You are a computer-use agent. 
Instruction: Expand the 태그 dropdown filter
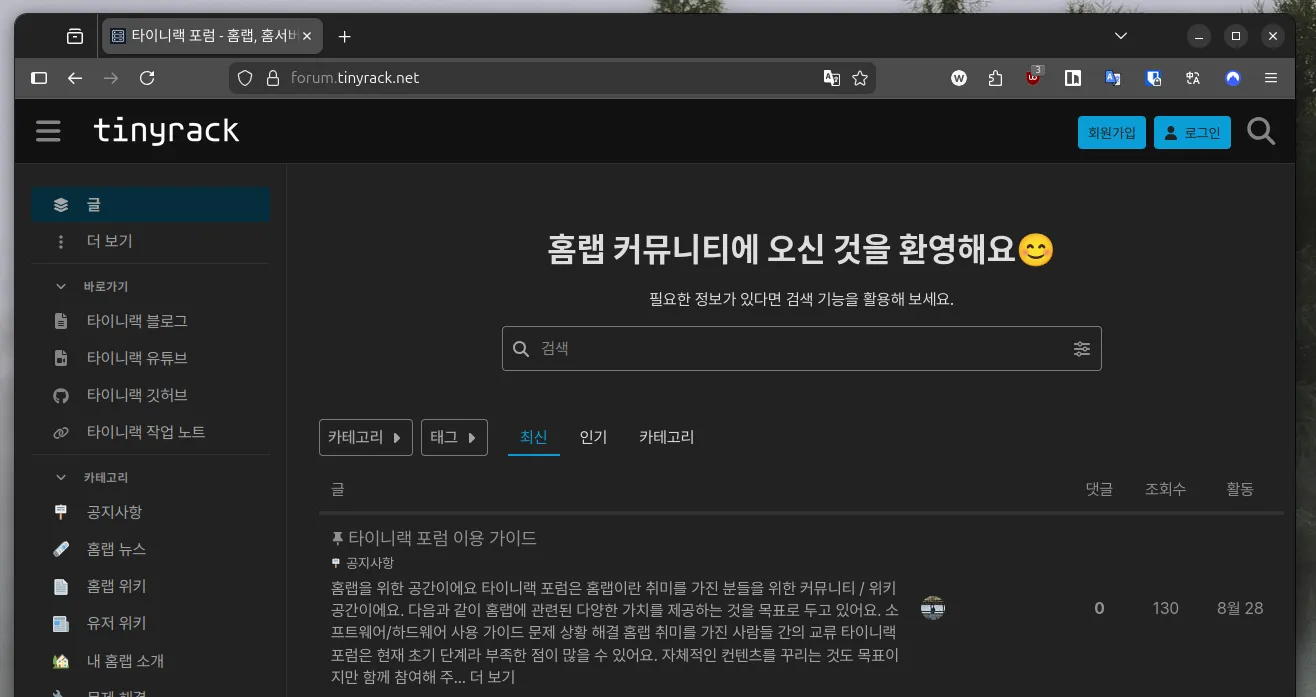454,437
